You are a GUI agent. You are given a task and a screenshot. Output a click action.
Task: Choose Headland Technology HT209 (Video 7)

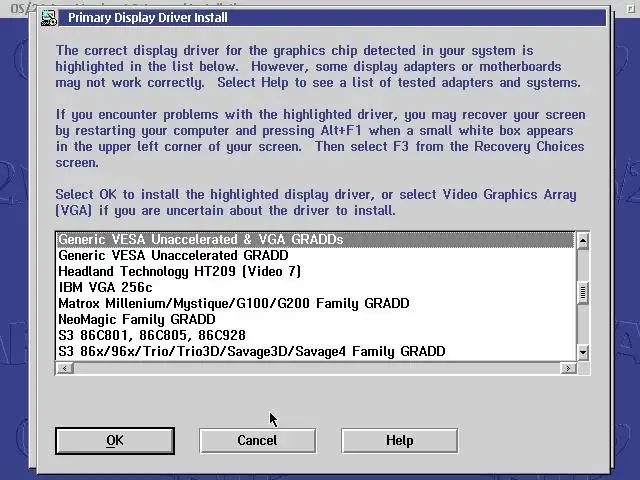pyautogui.click(x=316, y=271)
